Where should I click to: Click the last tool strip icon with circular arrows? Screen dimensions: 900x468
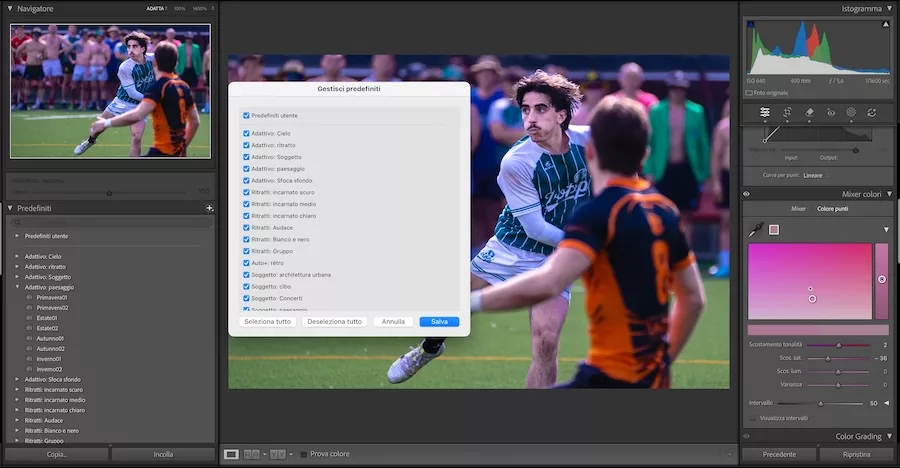click(872, 113)
